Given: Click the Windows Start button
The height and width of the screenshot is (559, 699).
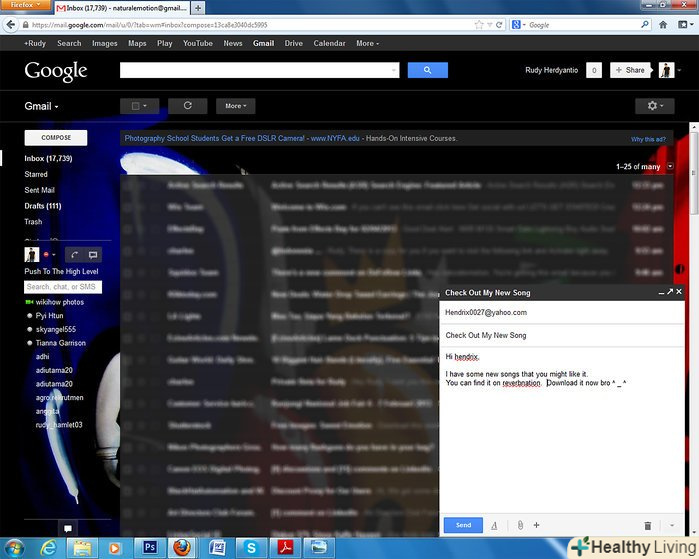Looking at the screenshot, I should (15, 548).
